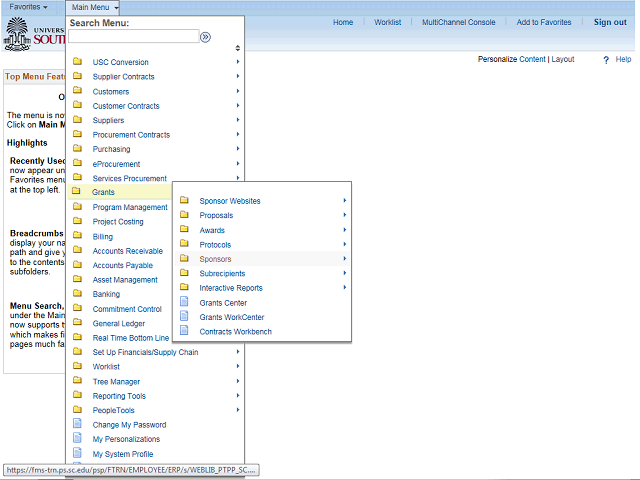The image size is (640, 480).
Task: Select Subrecipients in the Grants submenu
Action: point(222,273)
